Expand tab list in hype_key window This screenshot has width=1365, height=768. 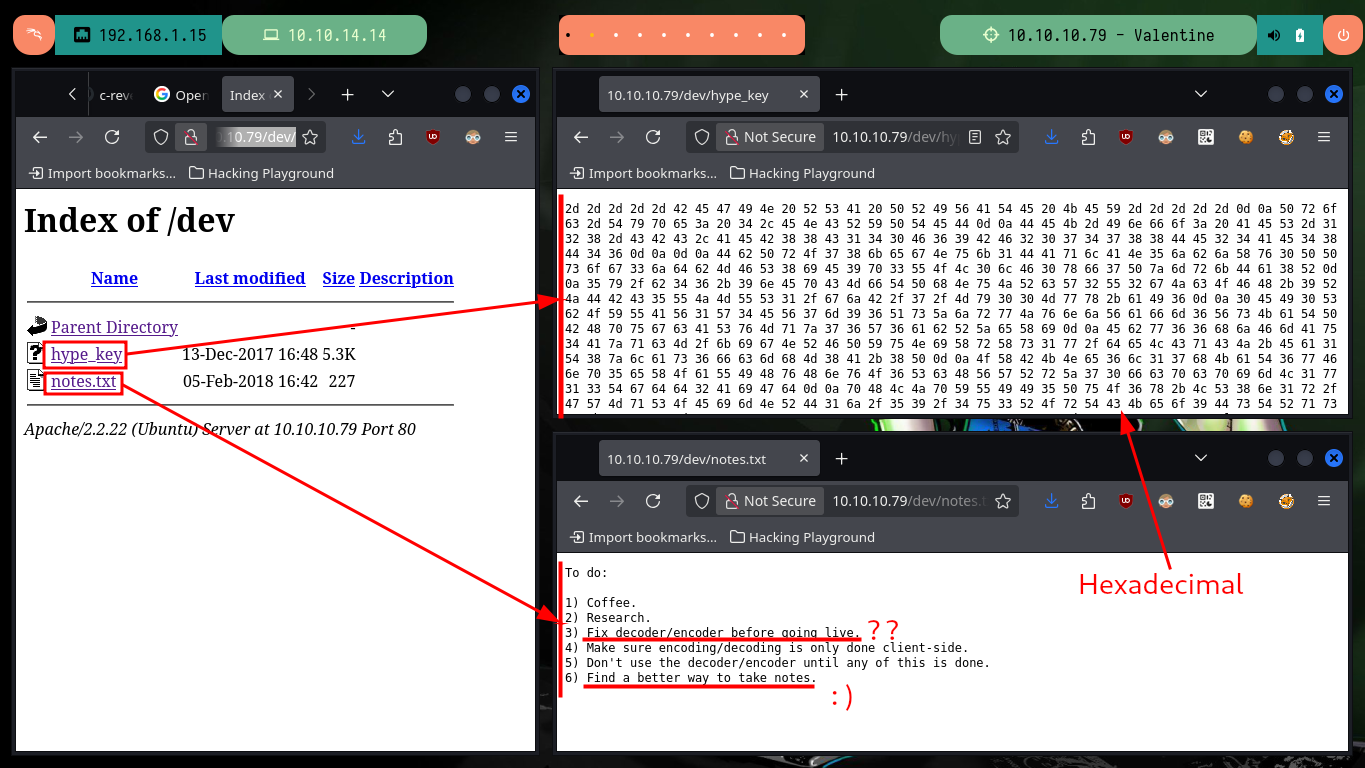click(x=1201, y=94)
